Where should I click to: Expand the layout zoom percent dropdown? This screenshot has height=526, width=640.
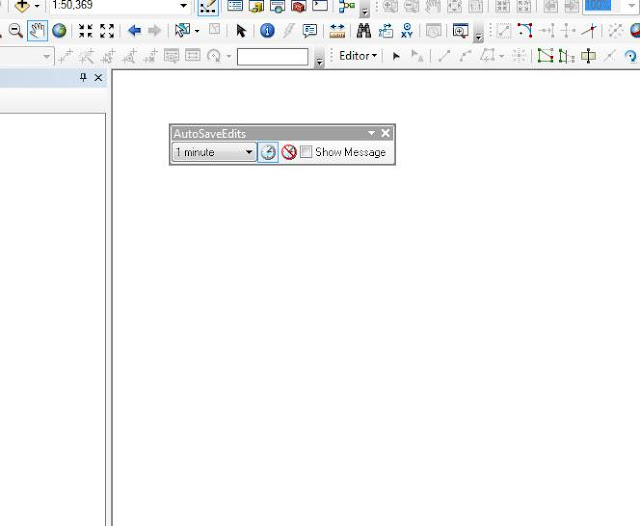(x=631, y=6)
